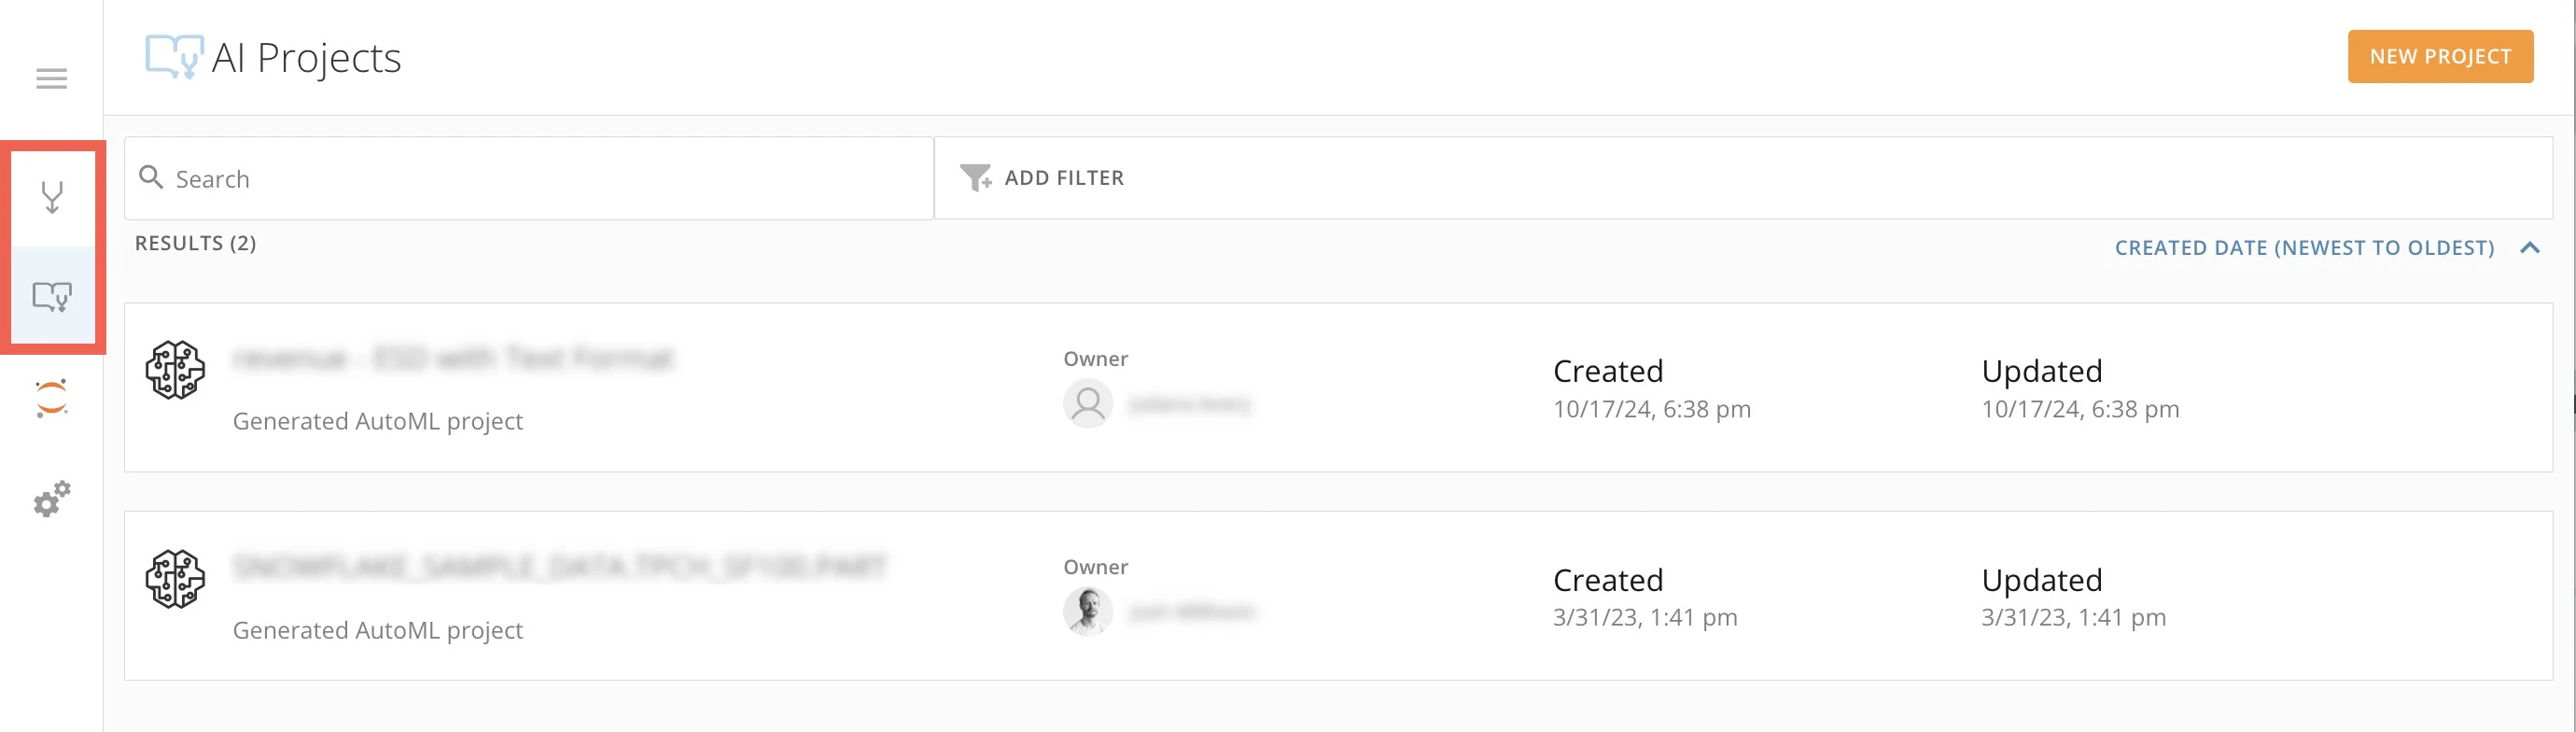Open the hamburger navigation menu
2576x732 pixels.
click(51, 79)
